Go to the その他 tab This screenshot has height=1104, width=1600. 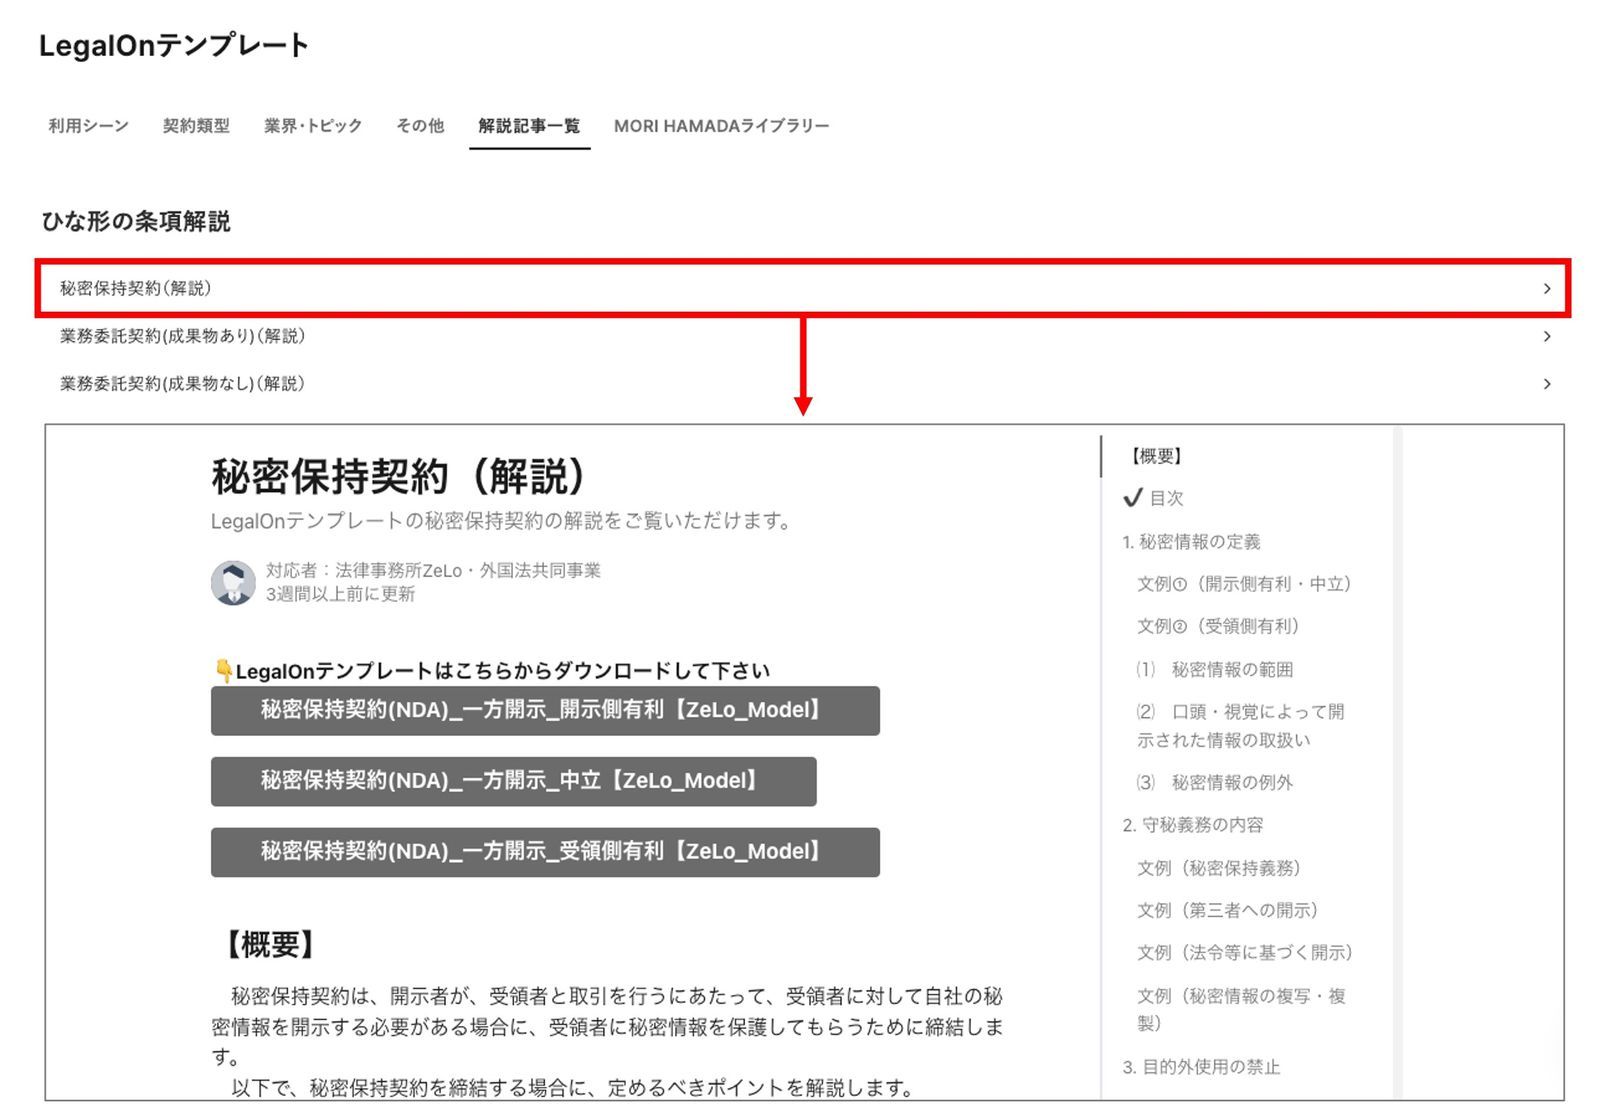point(420,126)
